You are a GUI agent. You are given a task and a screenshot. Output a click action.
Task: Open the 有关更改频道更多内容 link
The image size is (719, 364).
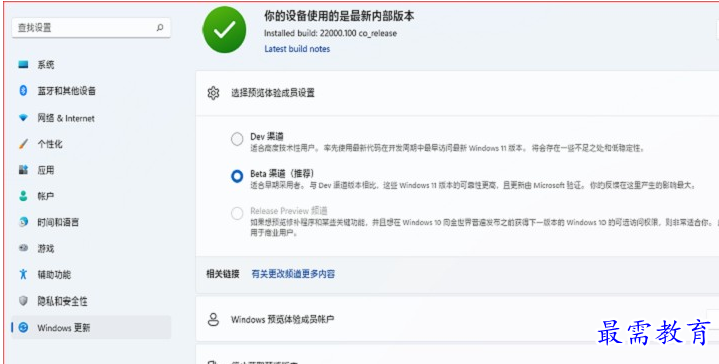293,274
